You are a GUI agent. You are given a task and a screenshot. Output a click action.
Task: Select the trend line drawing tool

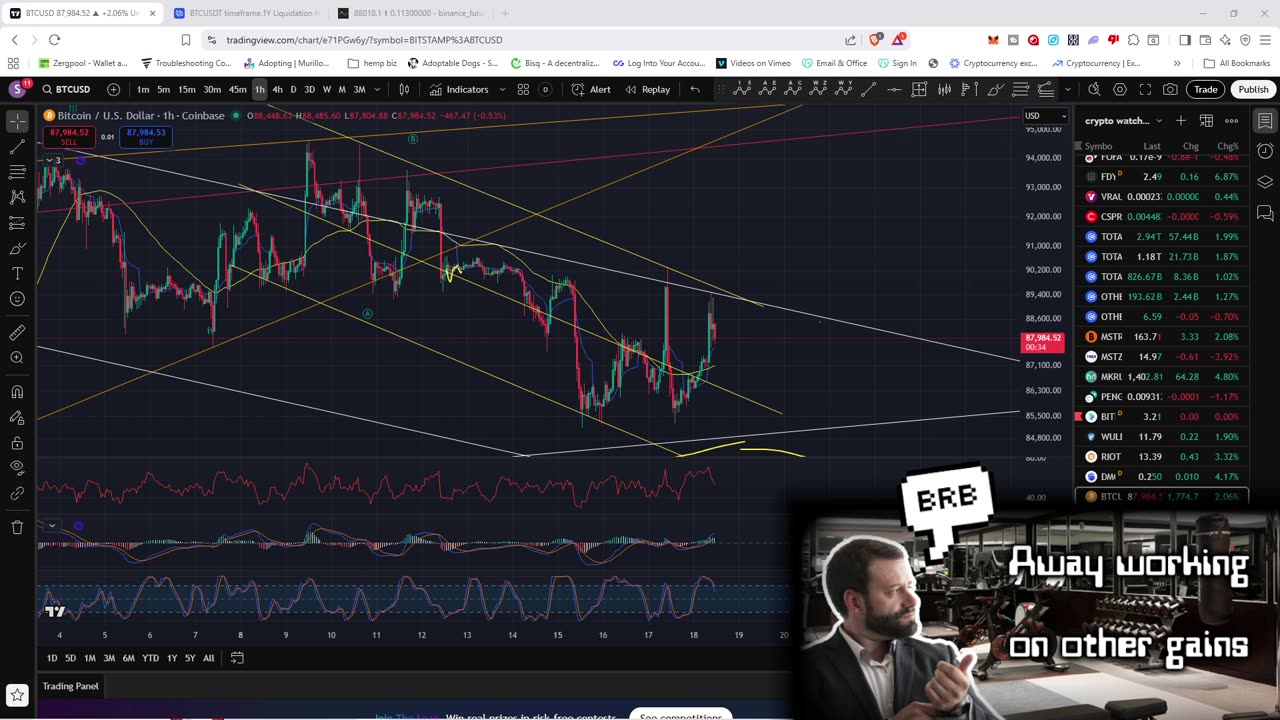click(17, 147)
